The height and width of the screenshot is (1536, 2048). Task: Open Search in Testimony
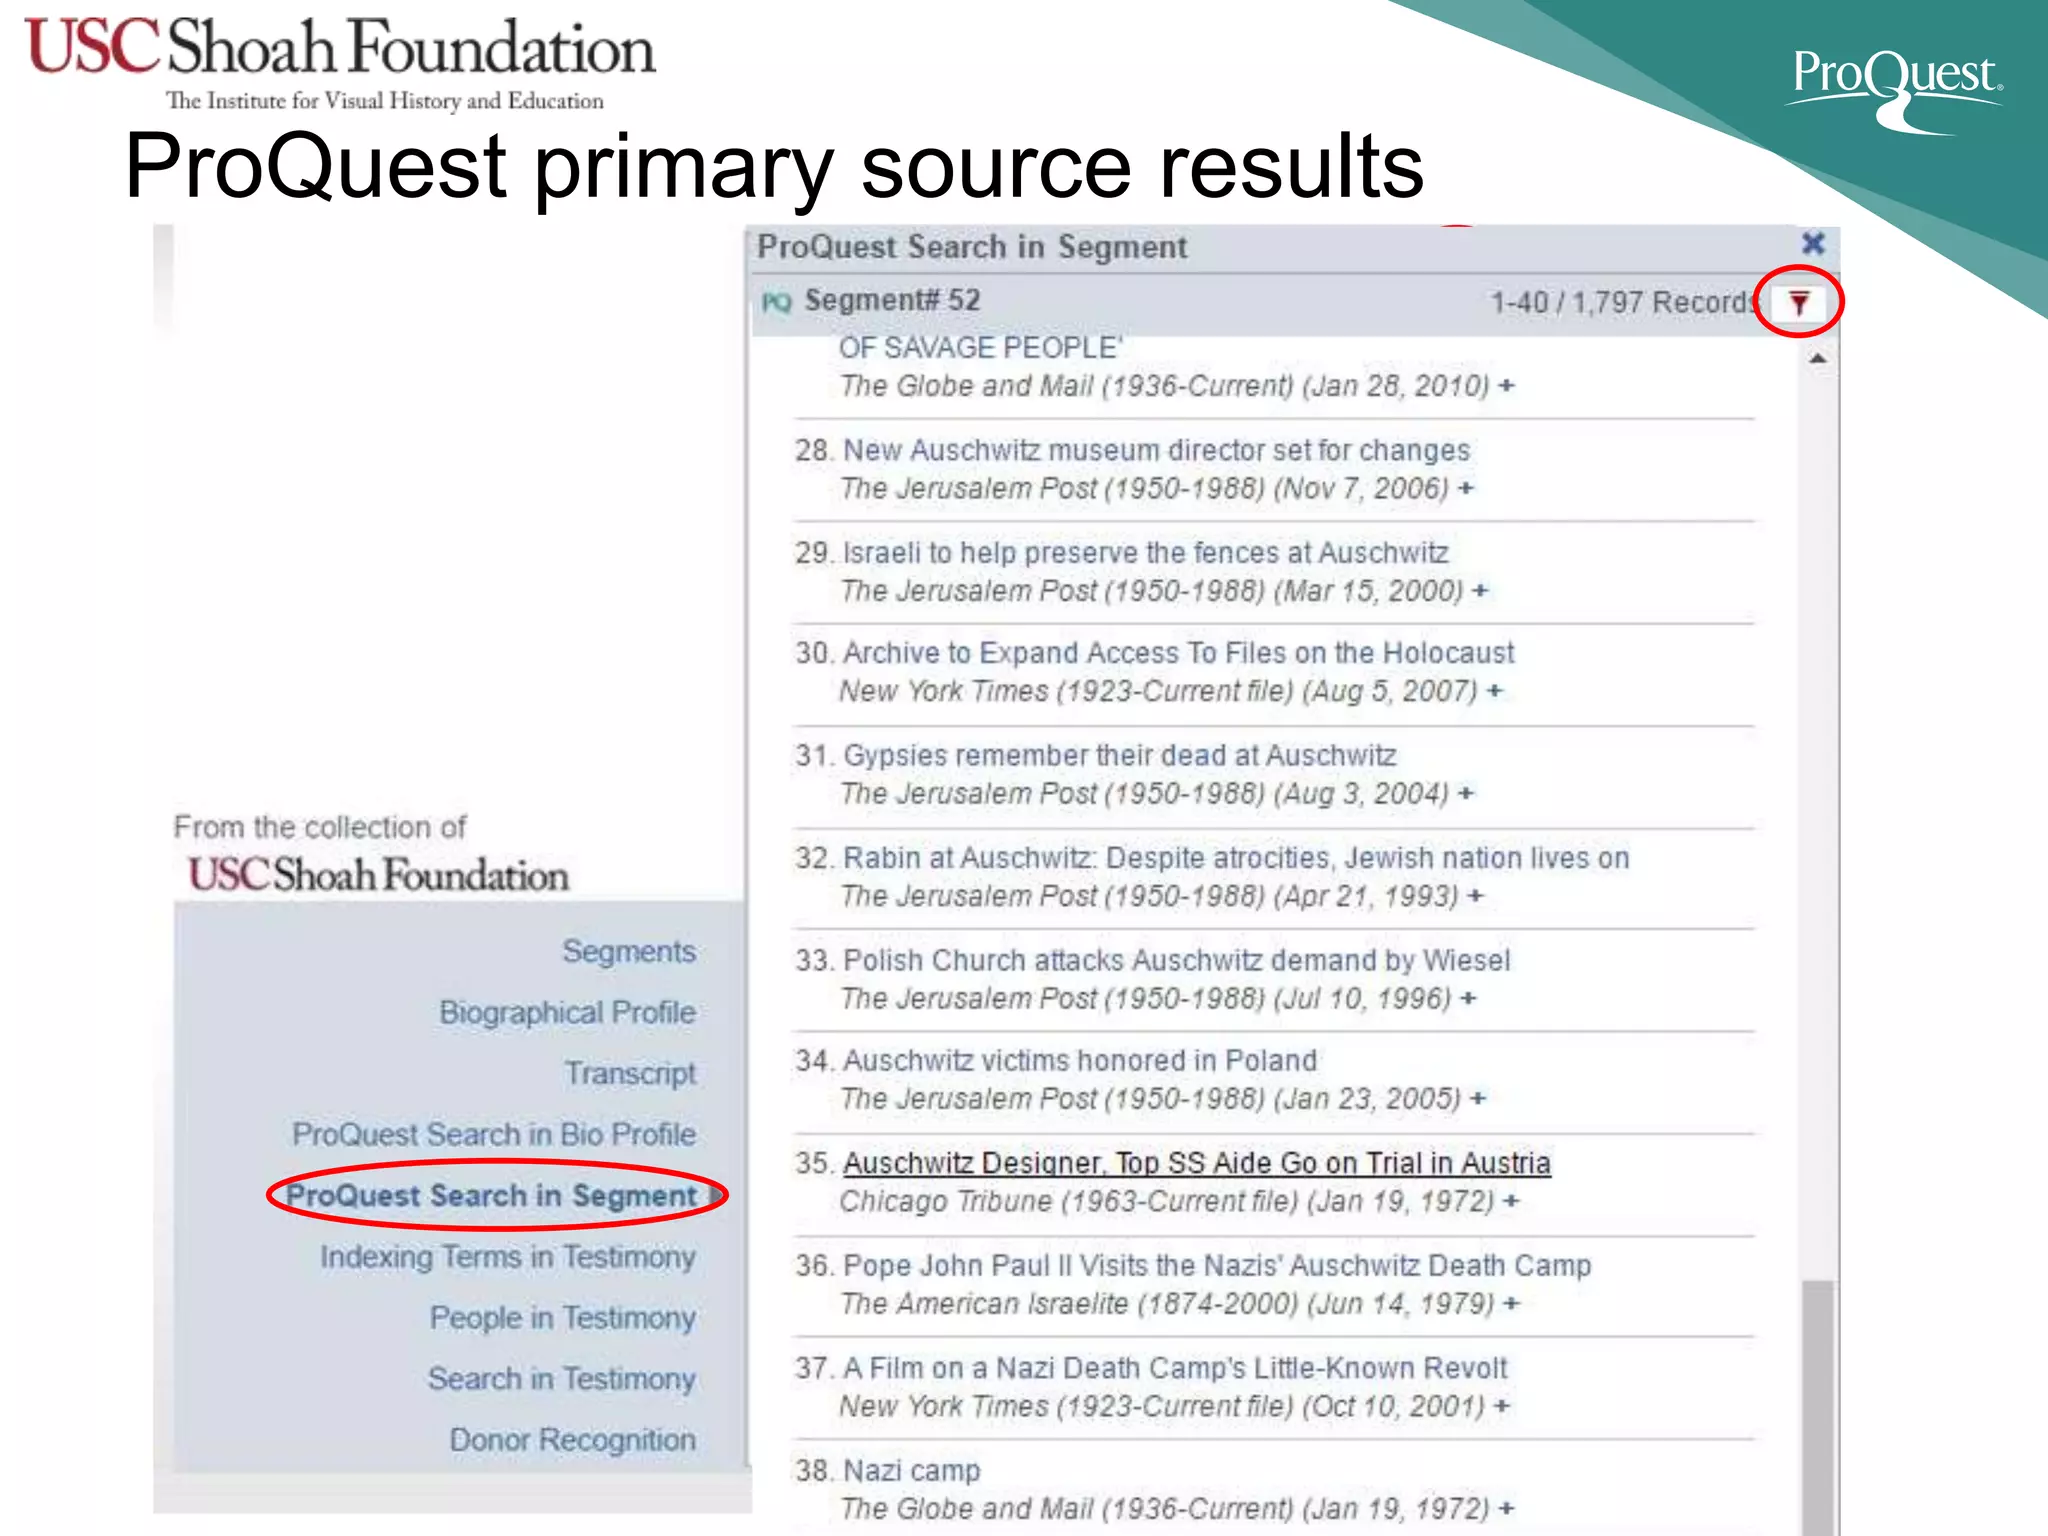point(562,1379)
